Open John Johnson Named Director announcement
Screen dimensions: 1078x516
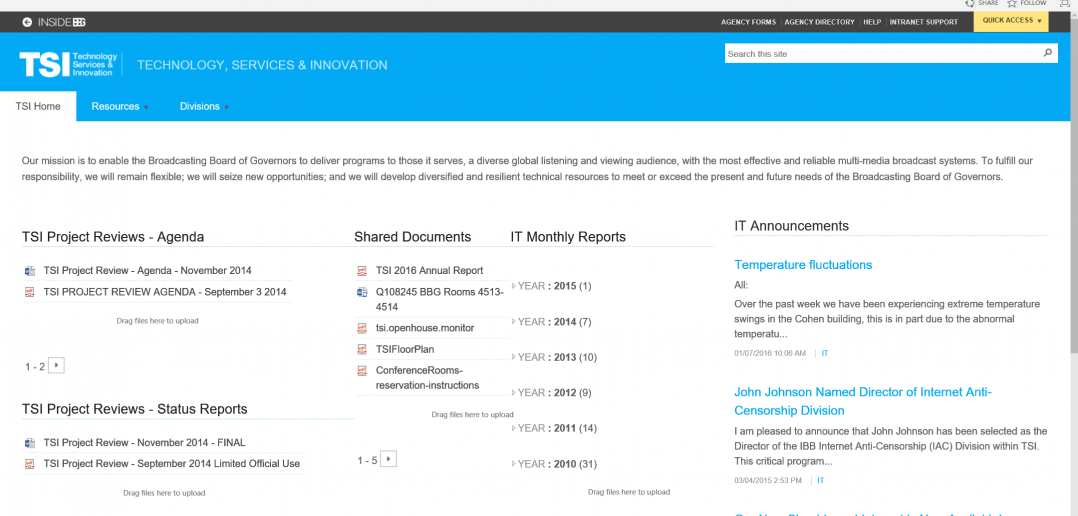pyautogui.click(x=863, y=401)
